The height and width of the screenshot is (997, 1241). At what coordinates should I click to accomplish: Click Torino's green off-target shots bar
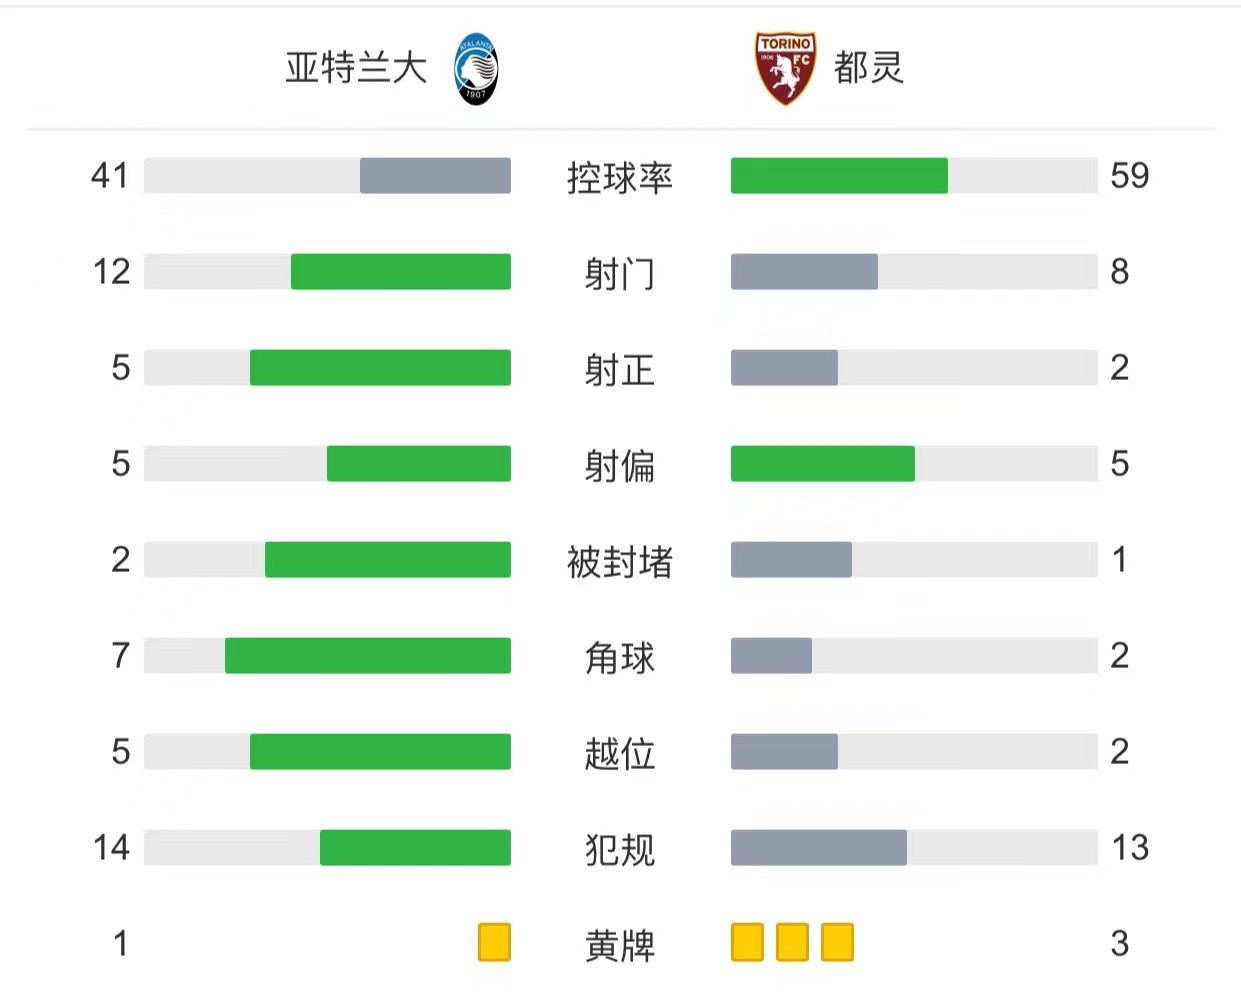[x=823, y=463]
